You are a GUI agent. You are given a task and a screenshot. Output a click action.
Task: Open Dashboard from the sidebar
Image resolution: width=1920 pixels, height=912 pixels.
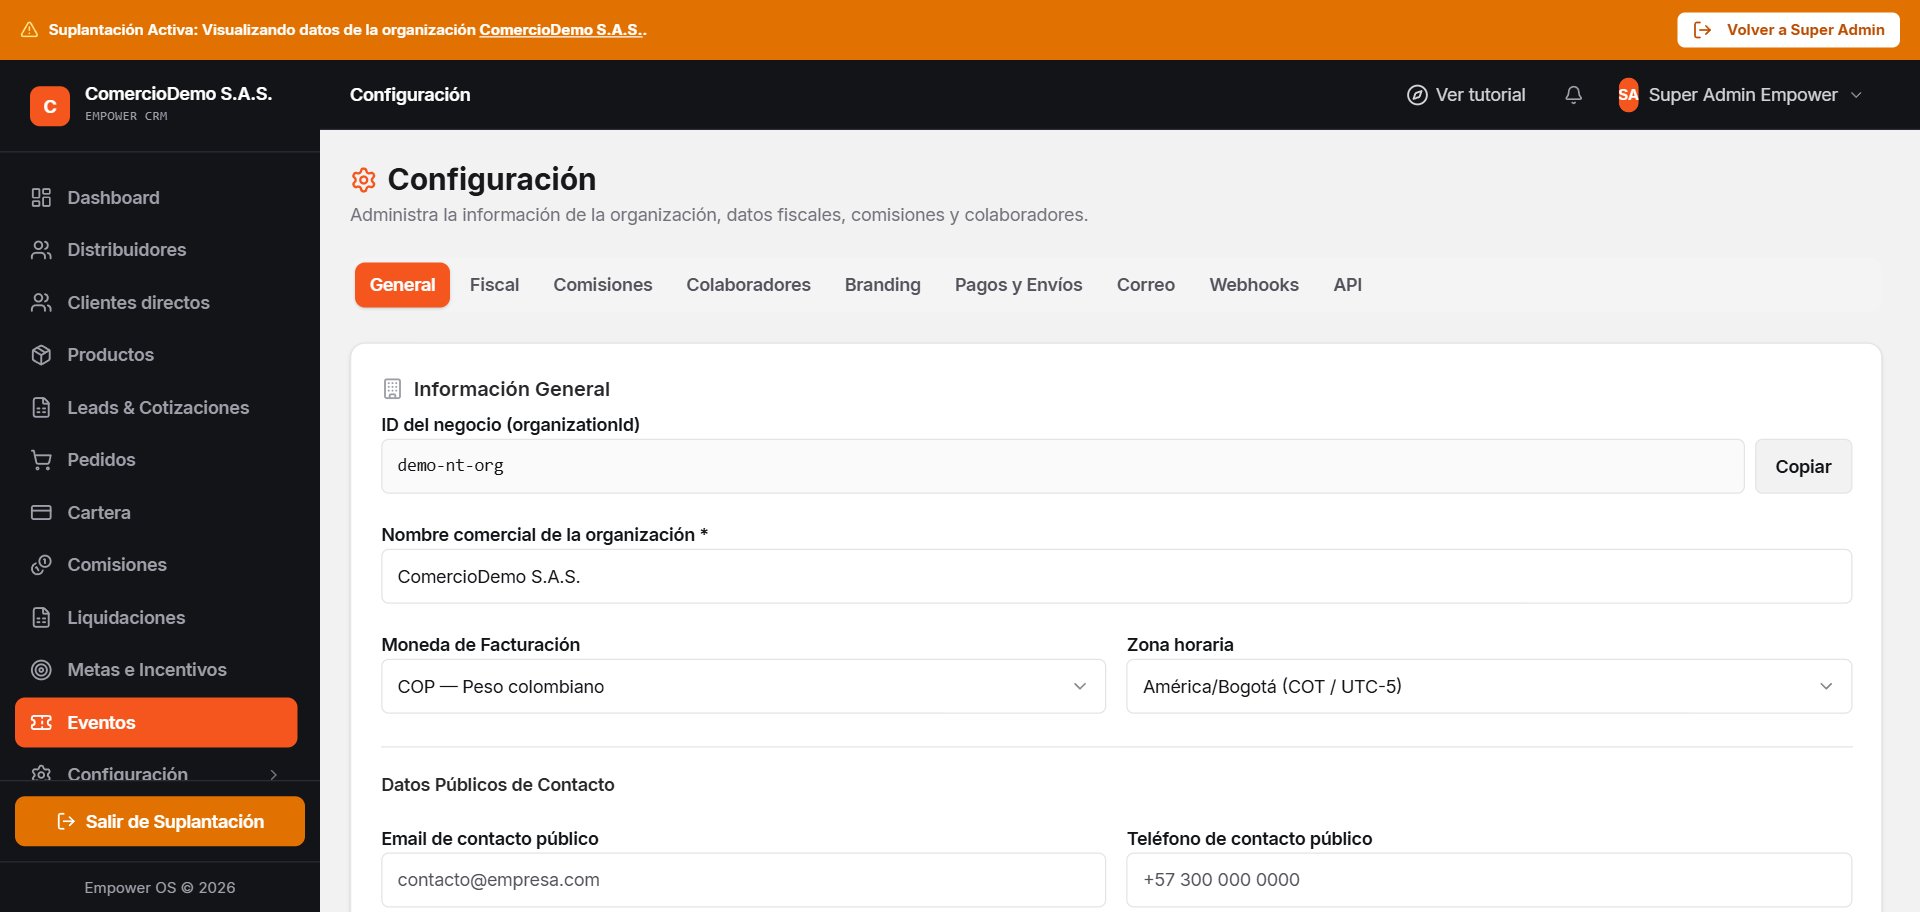[156, 198]
